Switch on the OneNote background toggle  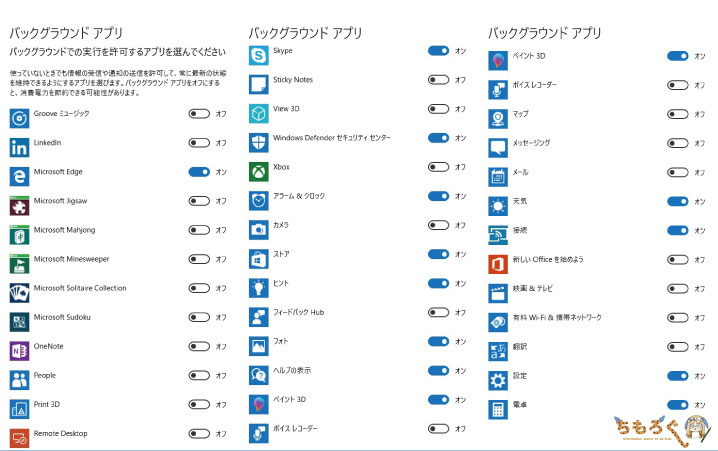point(199,346)
